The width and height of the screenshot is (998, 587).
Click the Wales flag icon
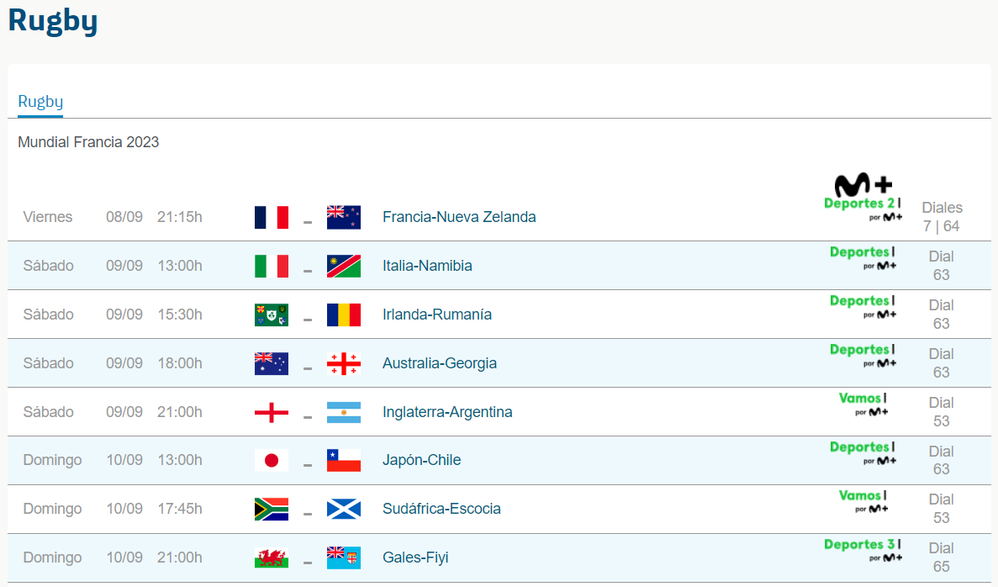(271, 558)
